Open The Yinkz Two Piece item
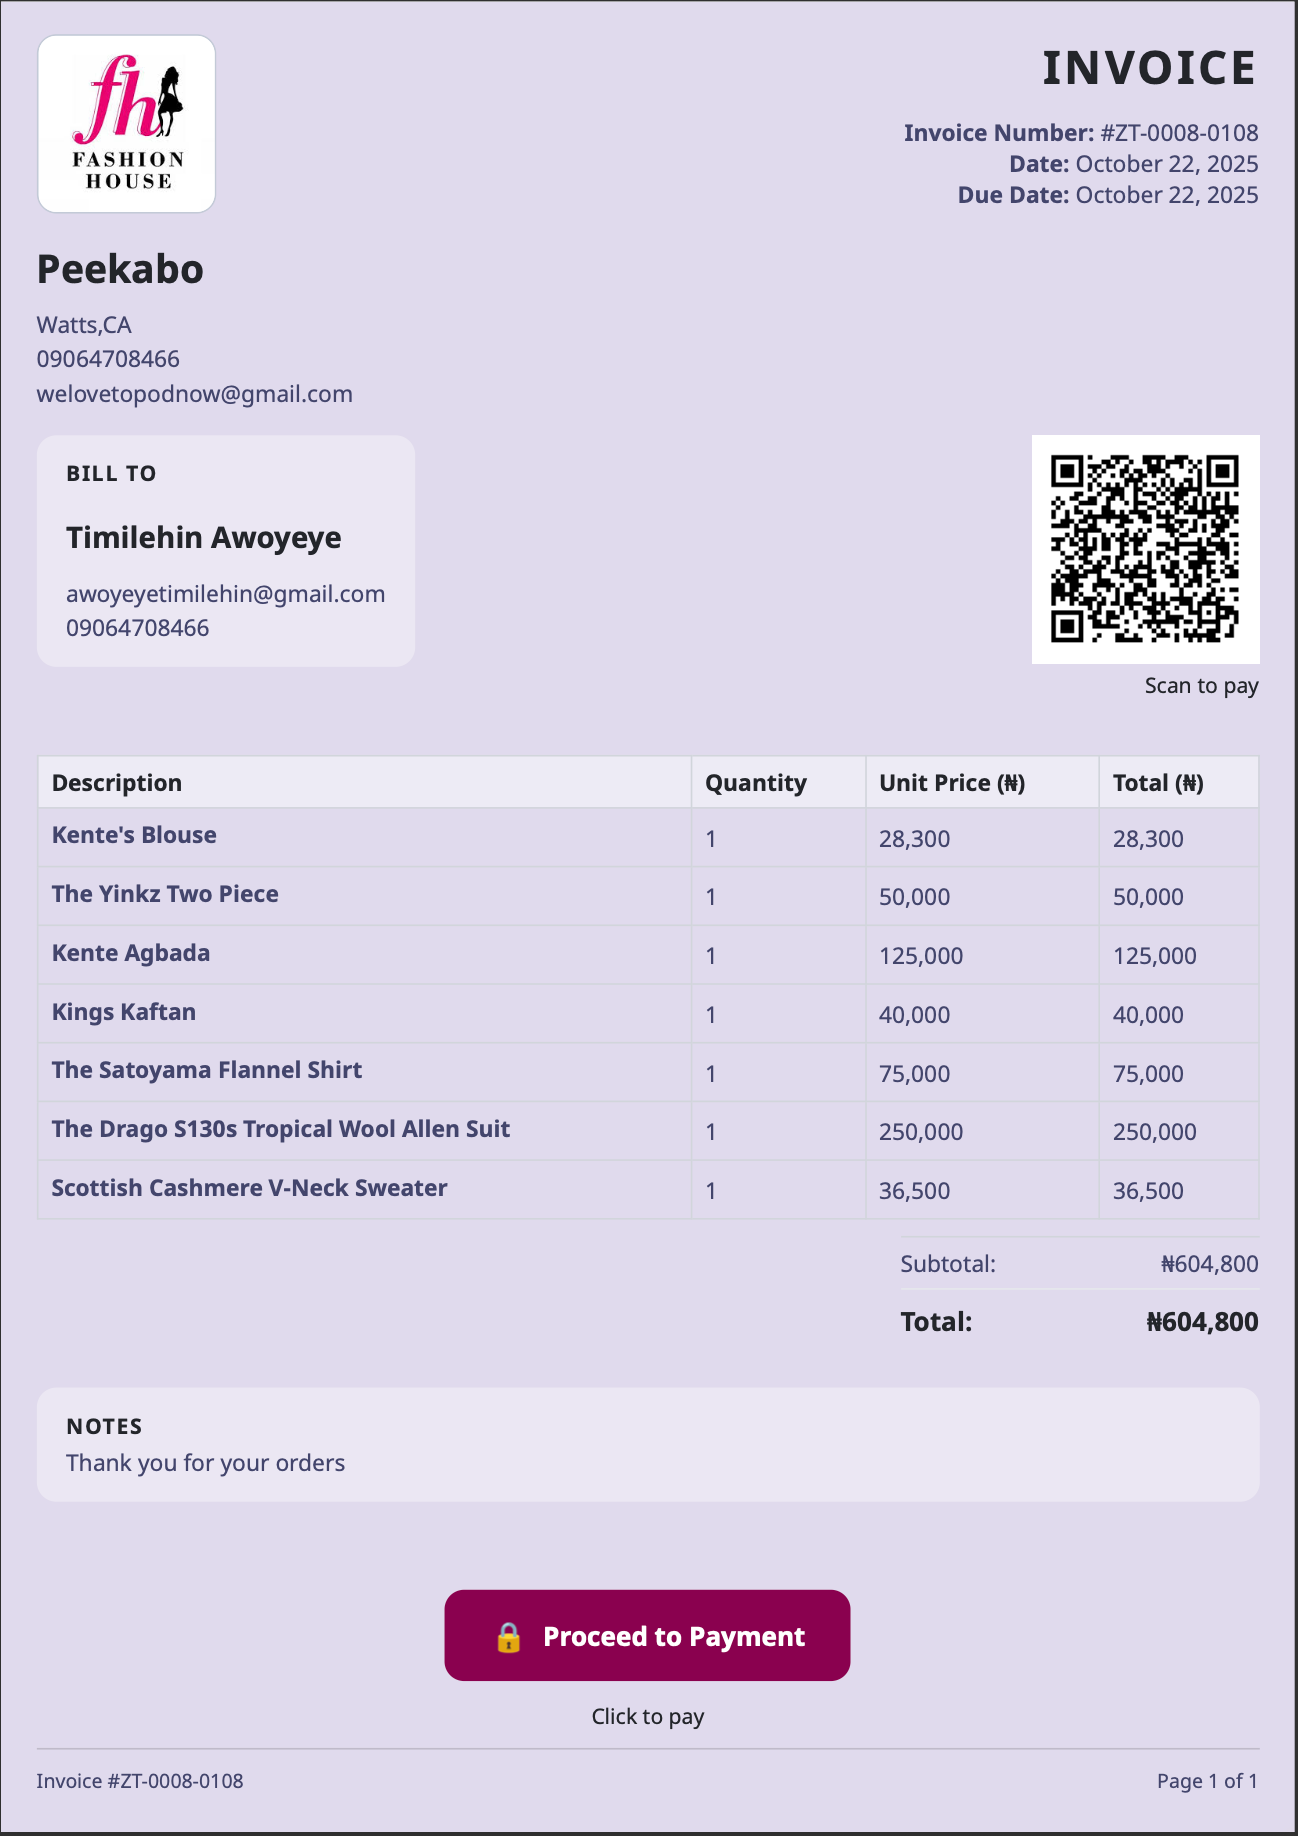 point(165,894)
